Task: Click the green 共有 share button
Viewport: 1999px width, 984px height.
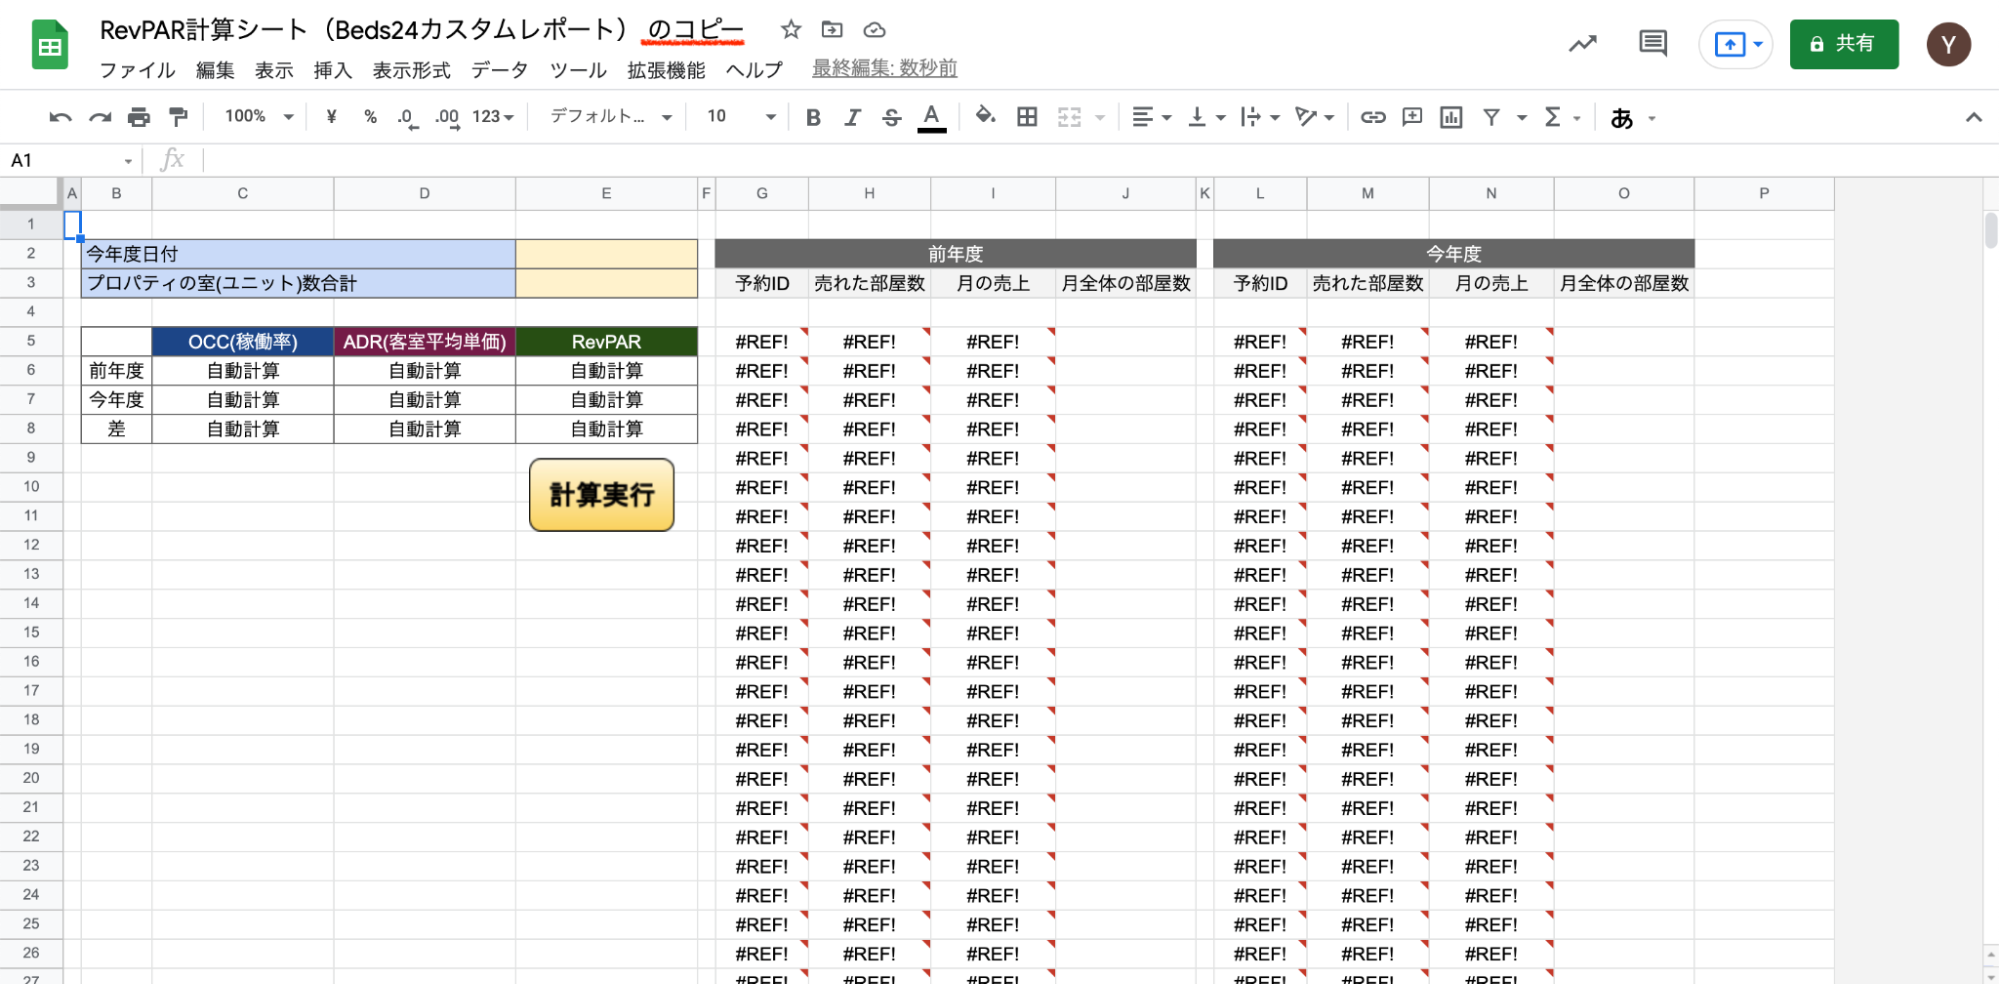Action: click(x=1843, y=44)
